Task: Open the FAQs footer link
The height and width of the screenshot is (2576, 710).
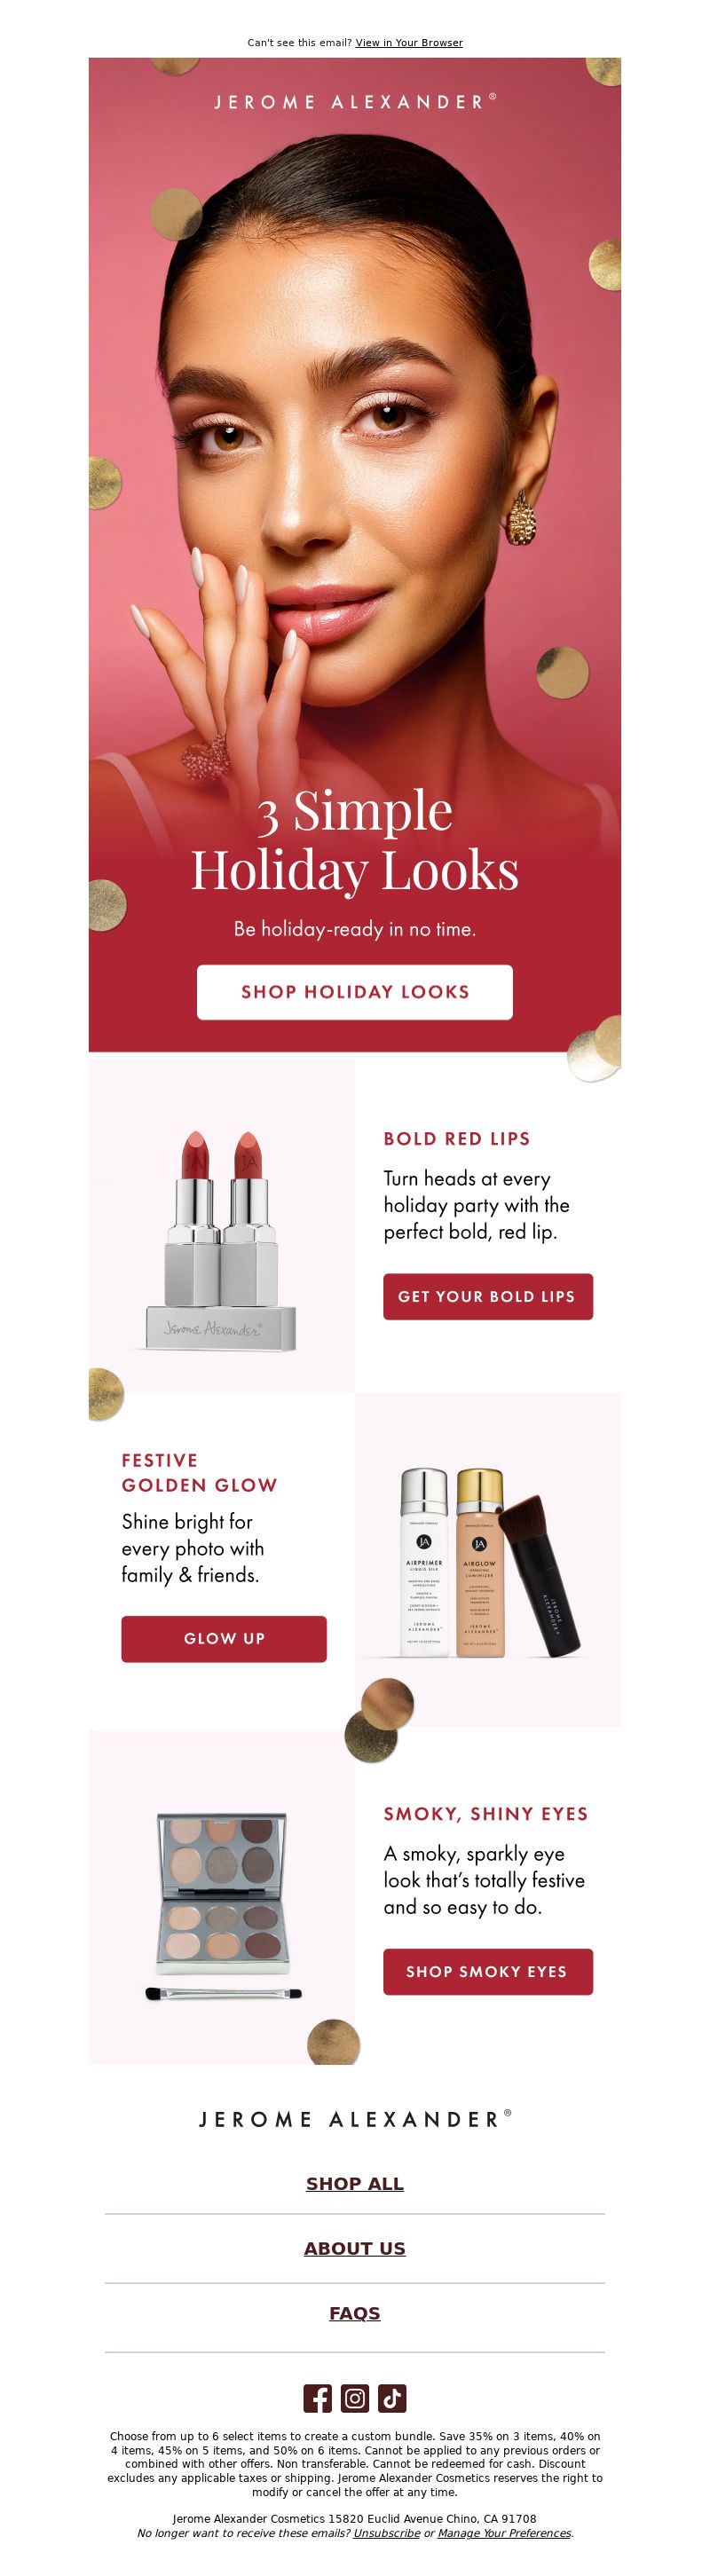Action: pyautogui.click(x=355, y=2314)
